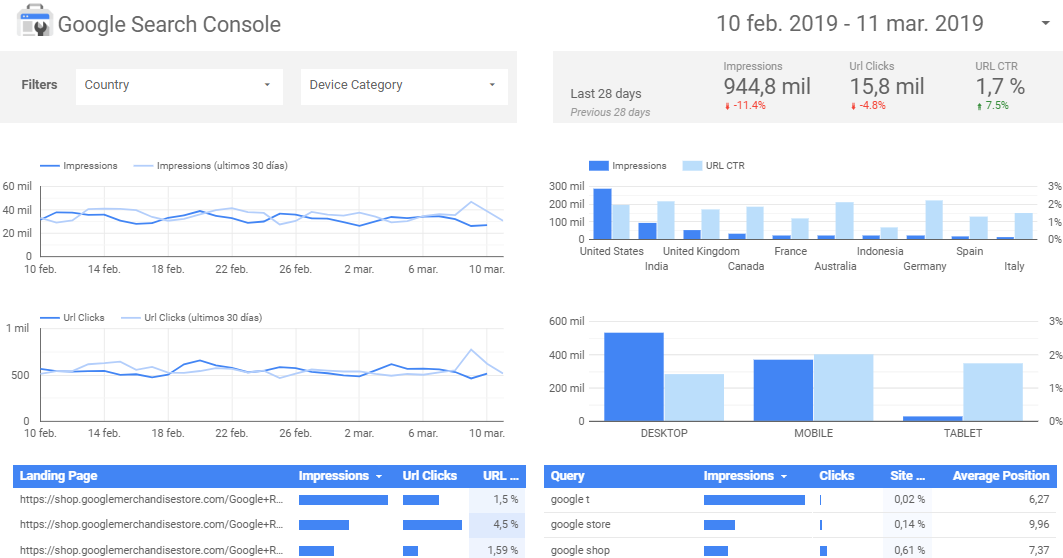Click the India impressions bar
Viewport: 1063px width, 558px height.
click(x=647, y=231)
